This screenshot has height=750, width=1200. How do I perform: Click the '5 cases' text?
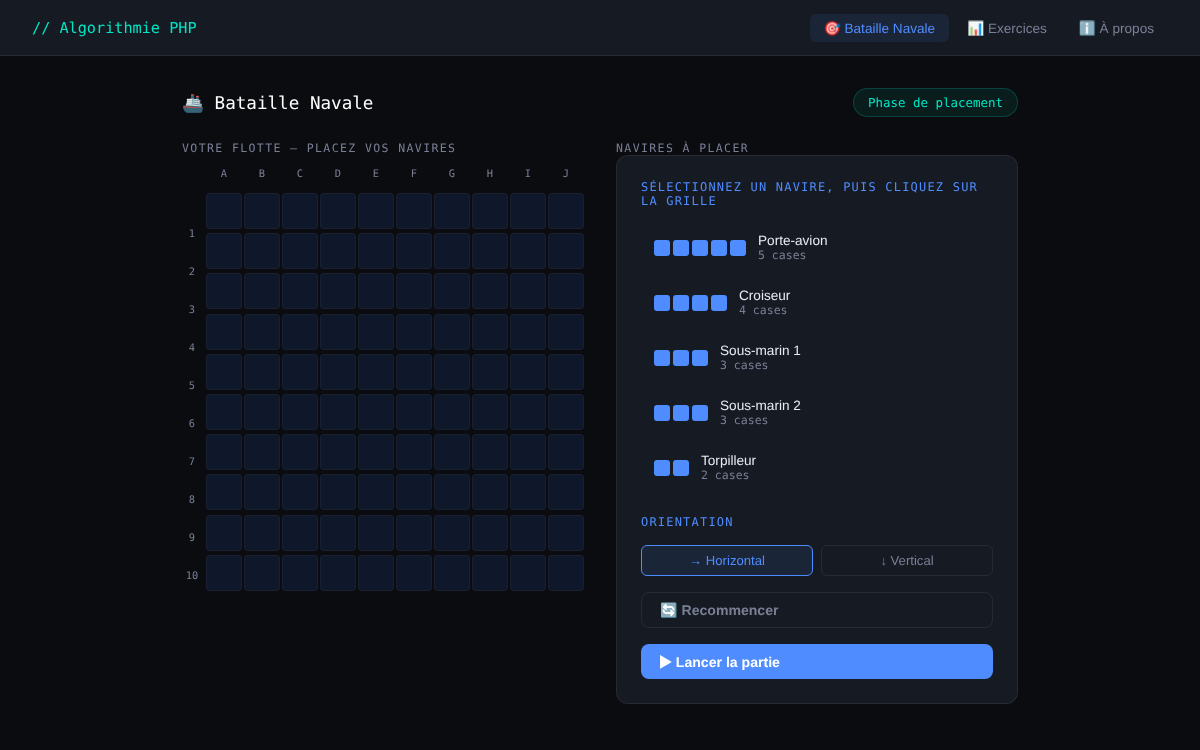(782, 256)
